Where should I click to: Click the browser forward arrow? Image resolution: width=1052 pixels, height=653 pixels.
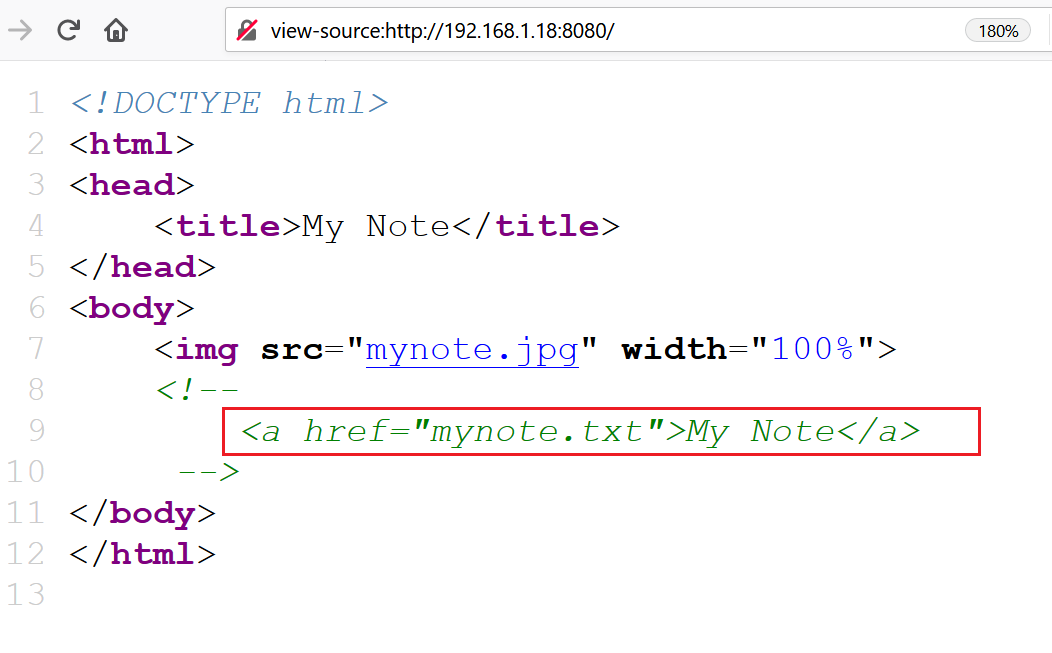coord(20,30)
